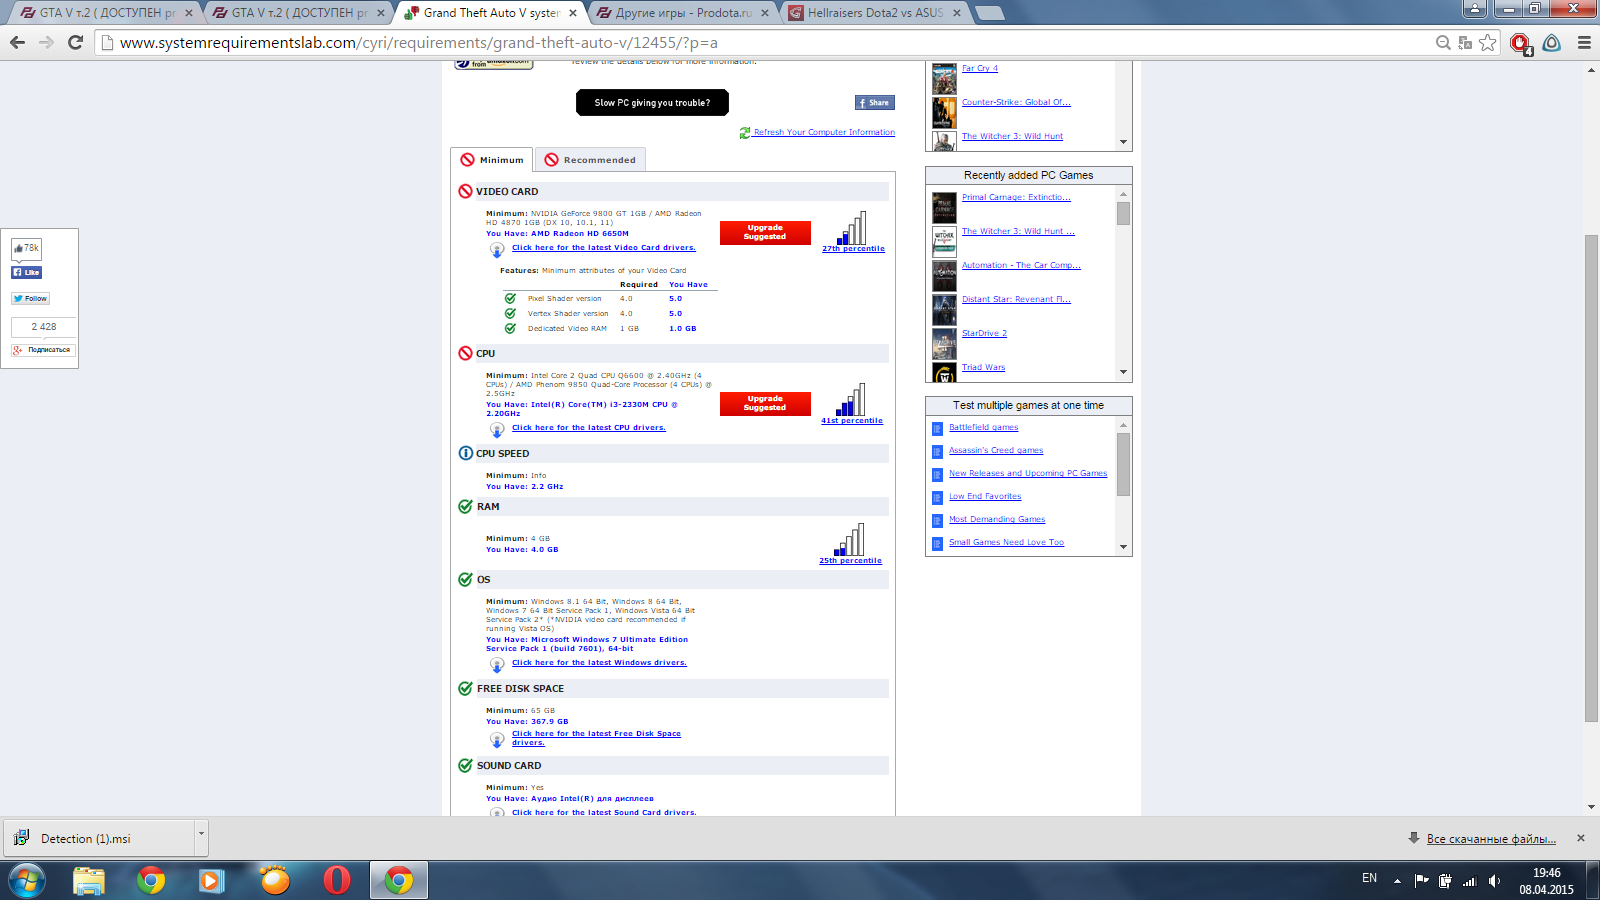Image resolution: width=1600 pixels, height=900 pixels.
Task: Click the Facebook Like icon
Action: (18, 272)
